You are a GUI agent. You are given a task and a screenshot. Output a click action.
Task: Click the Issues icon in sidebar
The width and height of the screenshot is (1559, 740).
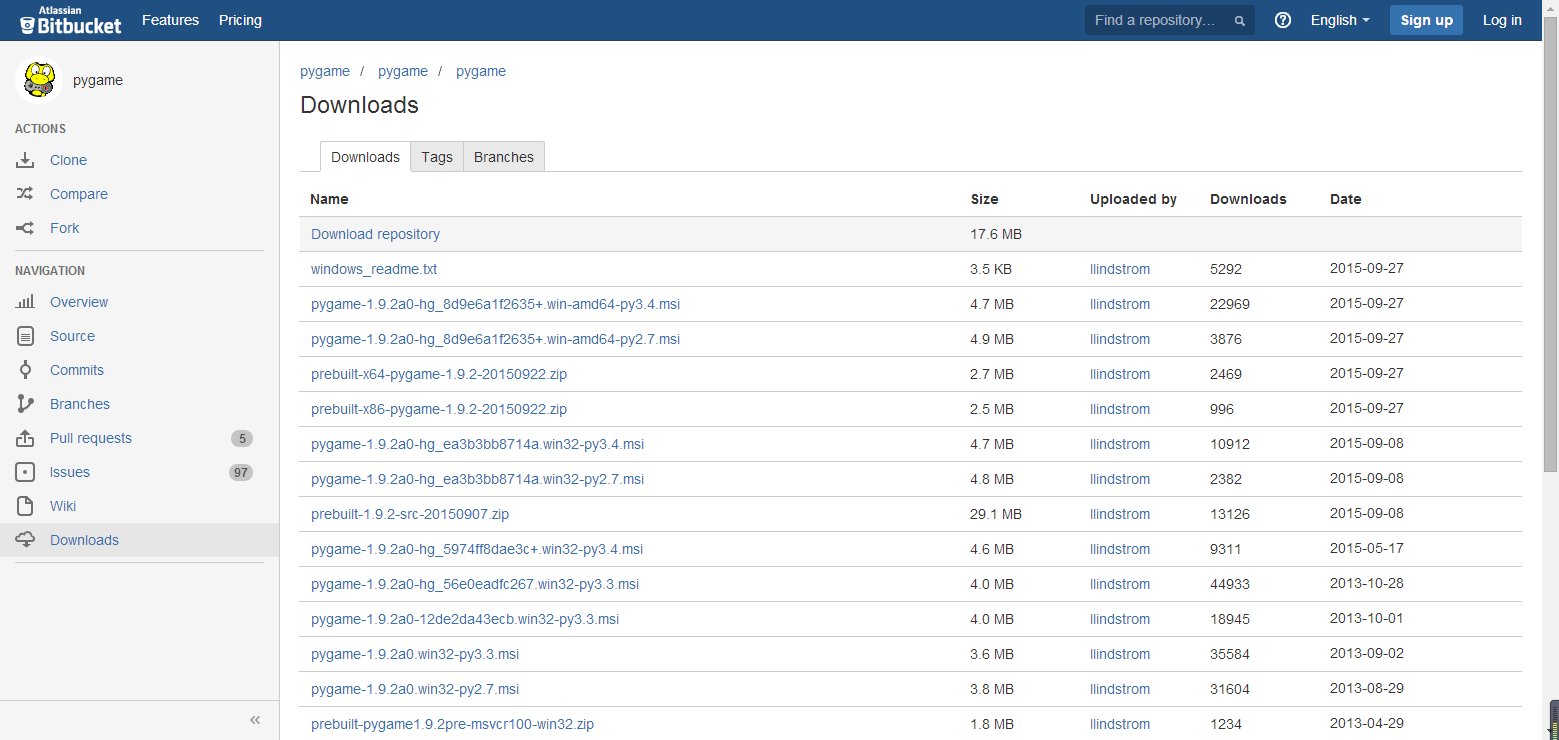coord(25,472)
